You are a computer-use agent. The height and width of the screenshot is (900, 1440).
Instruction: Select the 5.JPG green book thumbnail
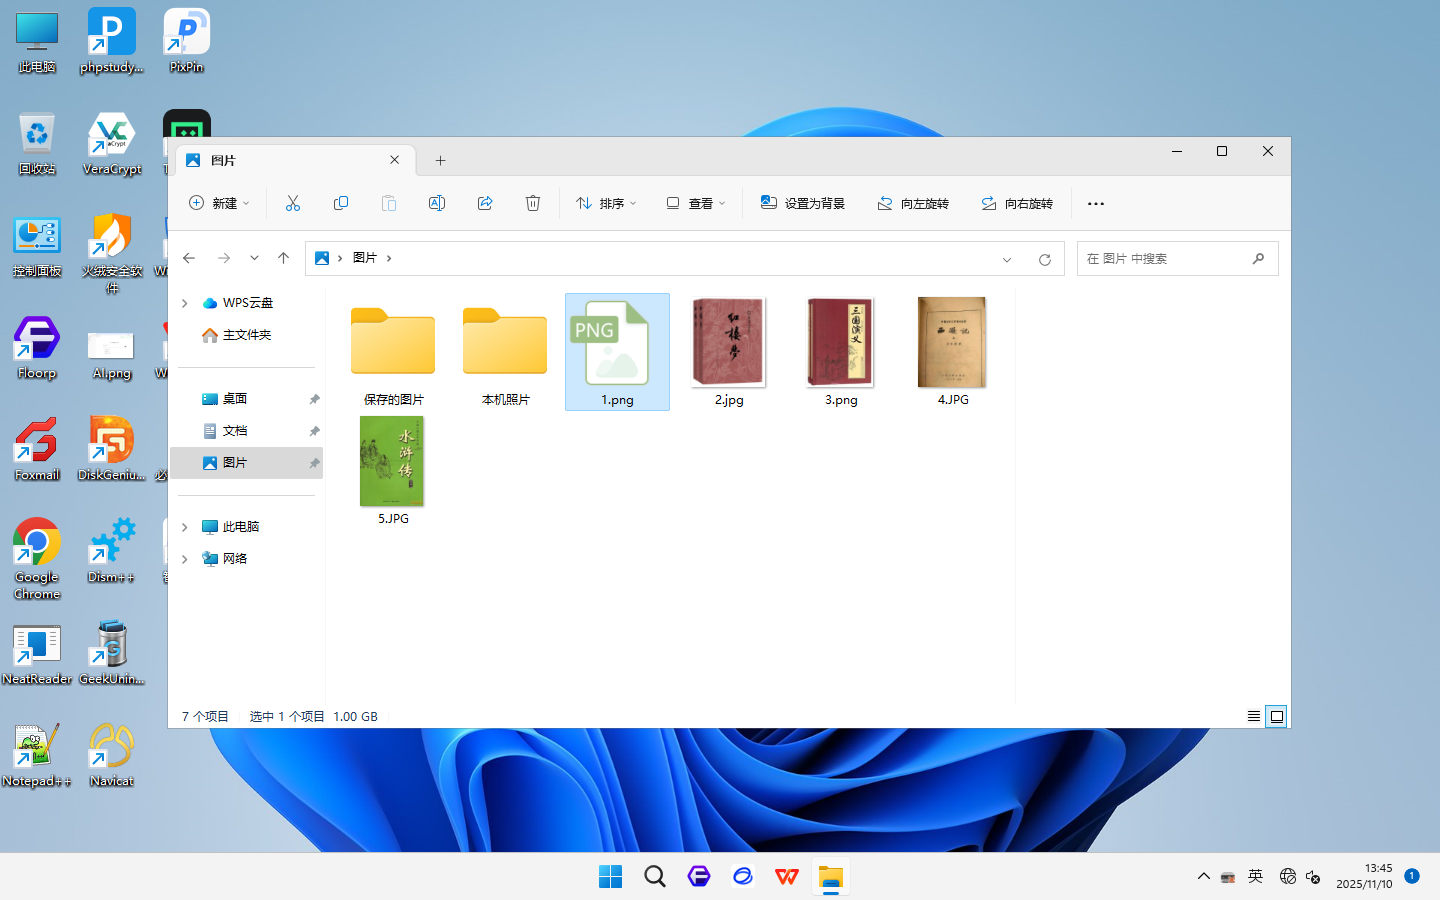point(392,462)
